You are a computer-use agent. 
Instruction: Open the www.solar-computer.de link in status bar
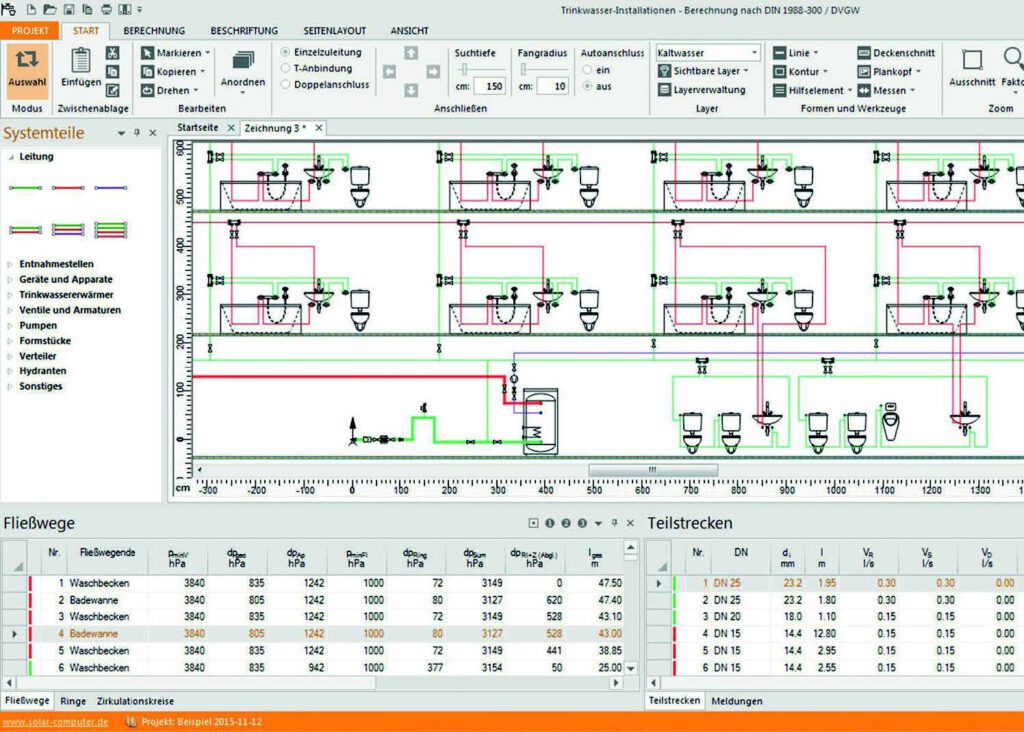pyautogui.click(x=55, y=722)
